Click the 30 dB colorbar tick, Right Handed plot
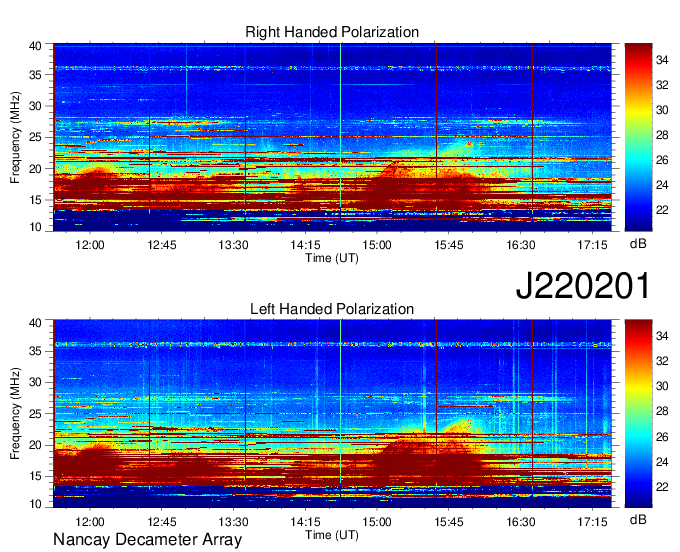 tap(662, 110)
